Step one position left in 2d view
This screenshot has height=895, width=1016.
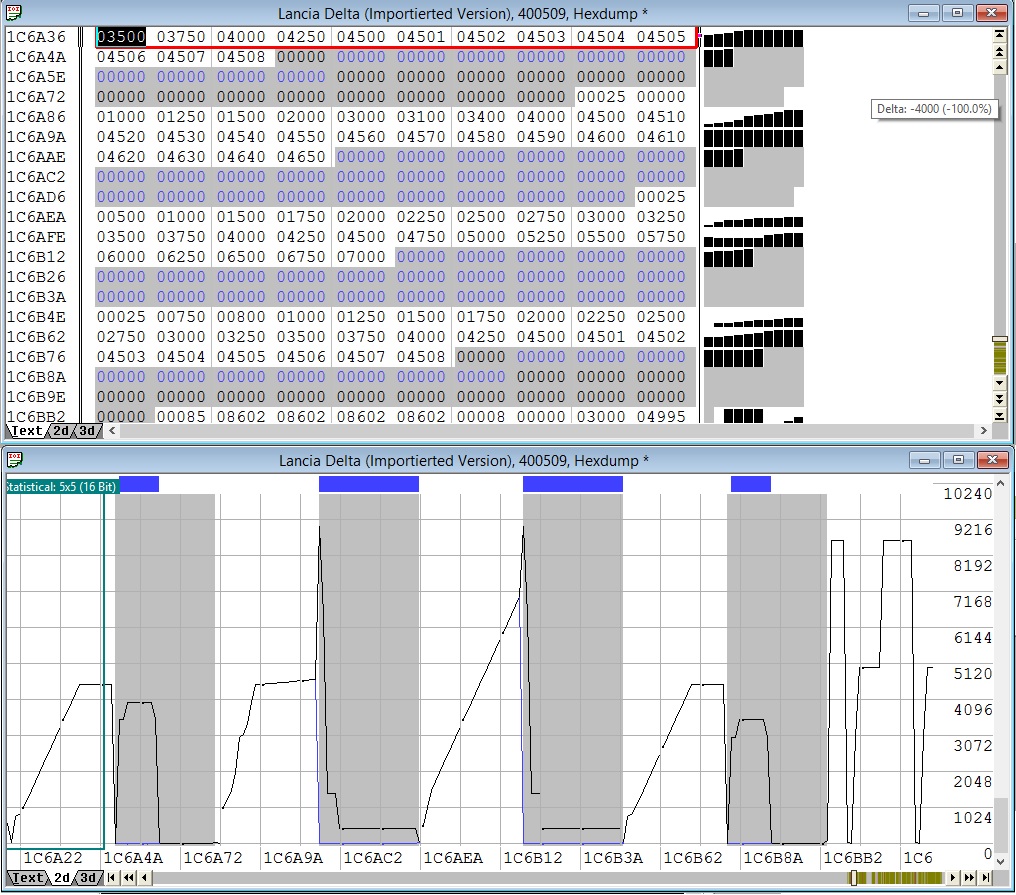pyautogui.click(x=144, y=878)
